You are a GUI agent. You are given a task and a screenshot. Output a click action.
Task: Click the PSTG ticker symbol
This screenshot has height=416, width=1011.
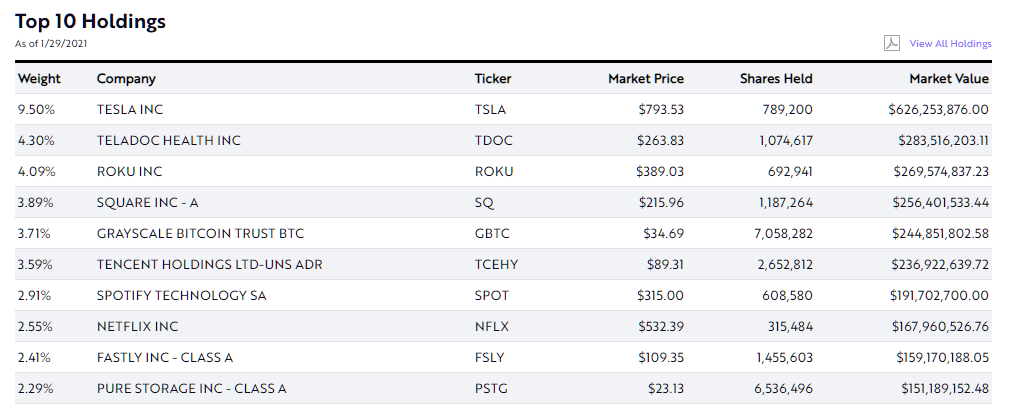tap(491, 389)
